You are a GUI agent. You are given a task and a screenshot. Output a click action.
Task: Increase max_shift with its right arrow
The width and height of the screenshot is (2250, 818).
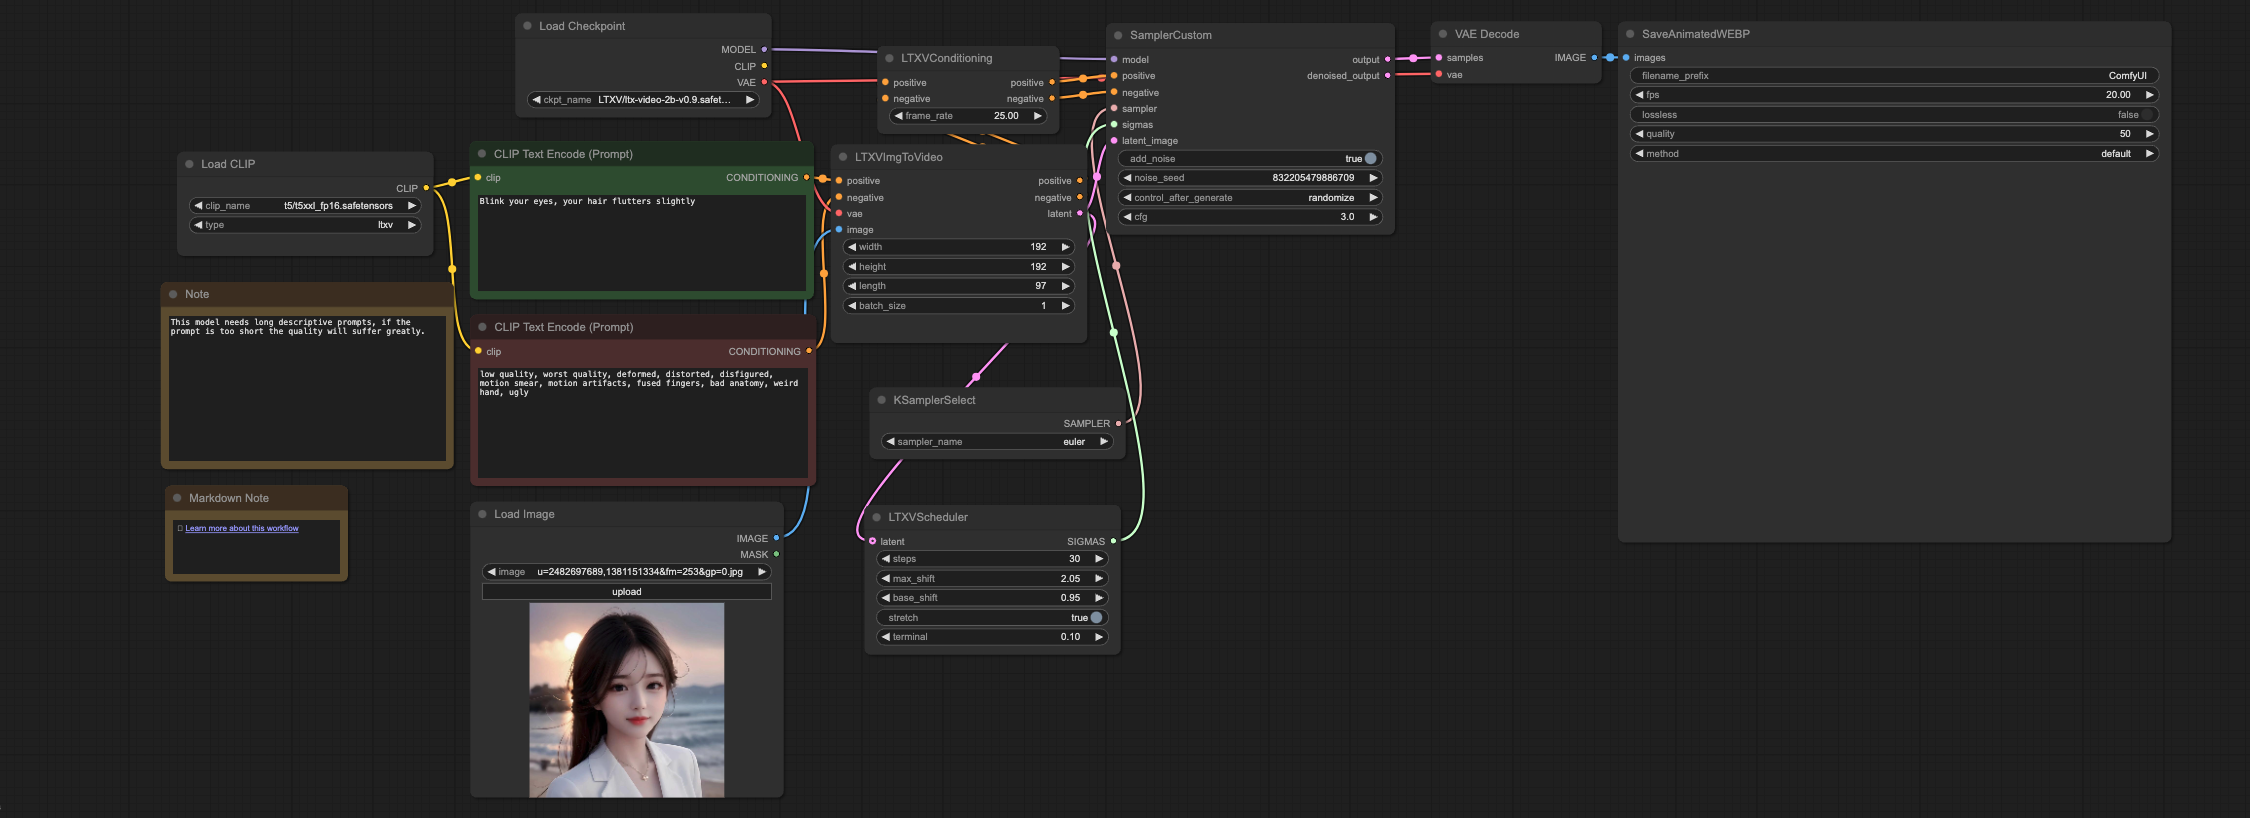(1099, 578)
